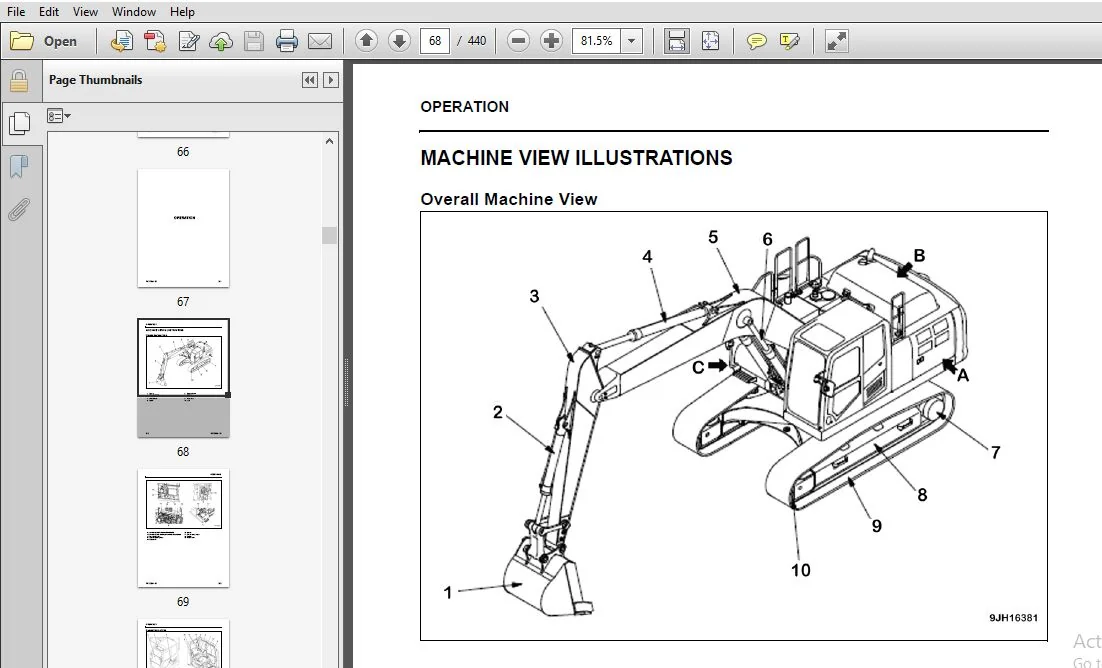Open the File menu

point(15,12)
